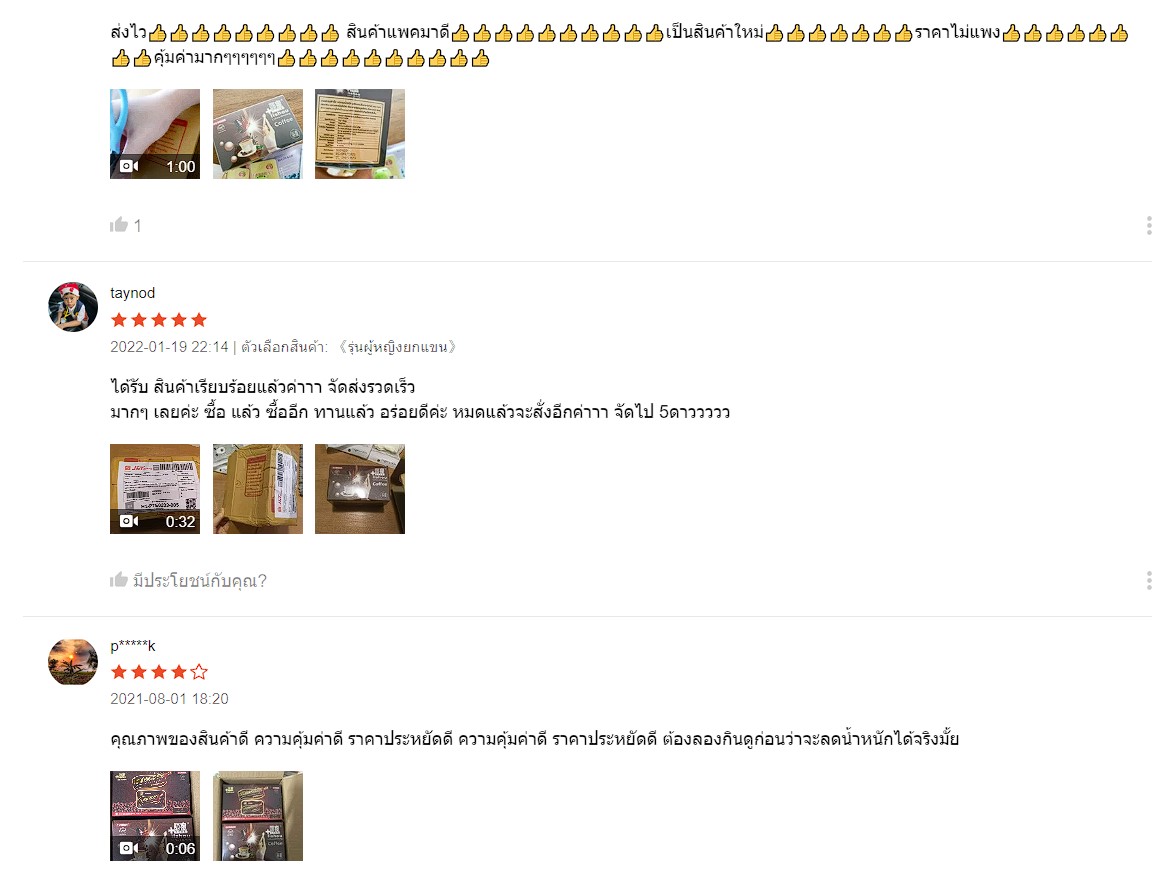Open the taynod username link

tap(132, 293)
